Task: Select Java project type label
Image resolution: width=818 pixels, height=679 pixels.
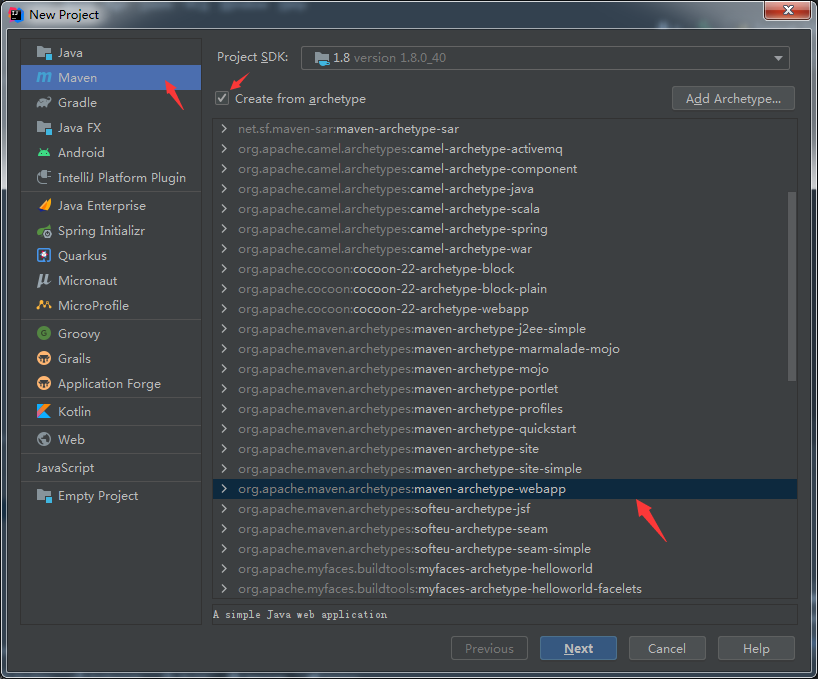Action: click(x=70, y=53)
